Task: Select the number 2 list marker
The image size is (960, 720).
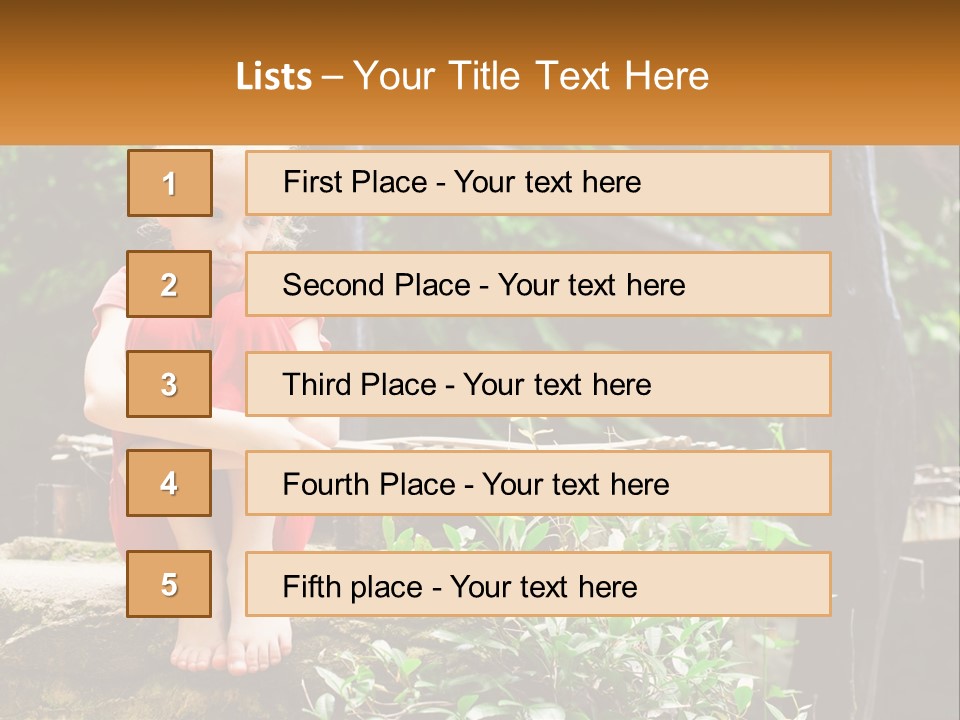Action: (x=170, y=284)
